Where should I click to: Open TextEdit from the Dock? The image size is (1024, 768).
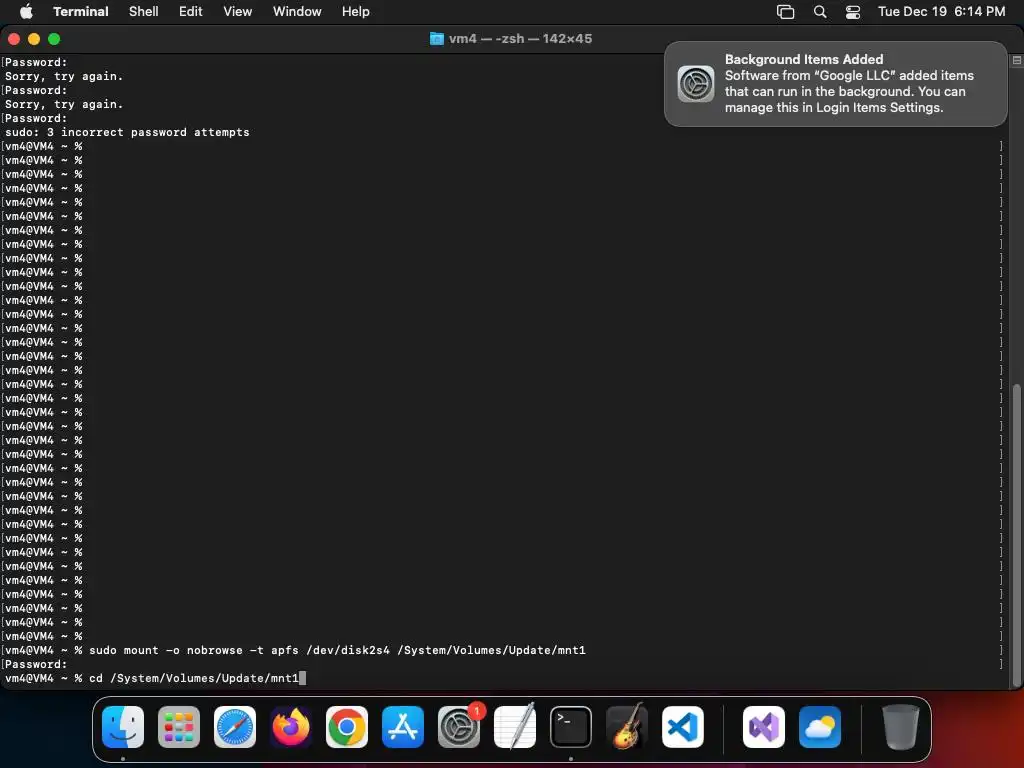pos(515,727)
